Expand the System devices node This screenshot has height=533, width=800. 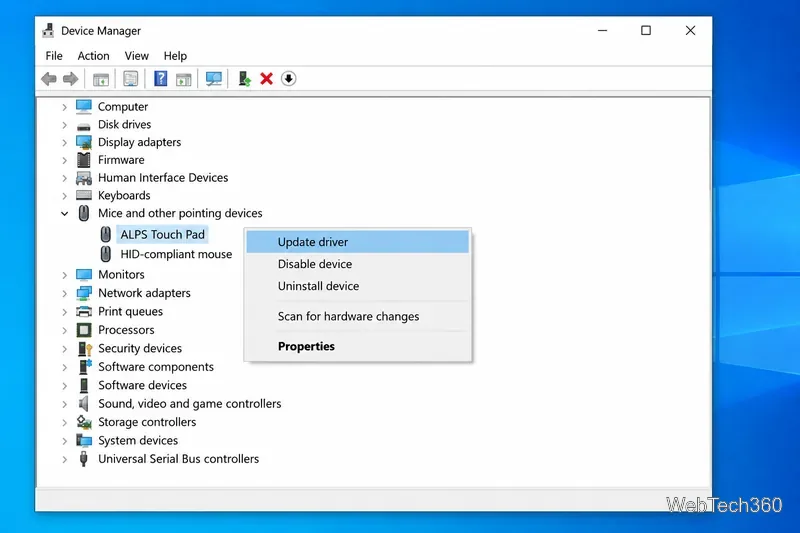[64, 441]
